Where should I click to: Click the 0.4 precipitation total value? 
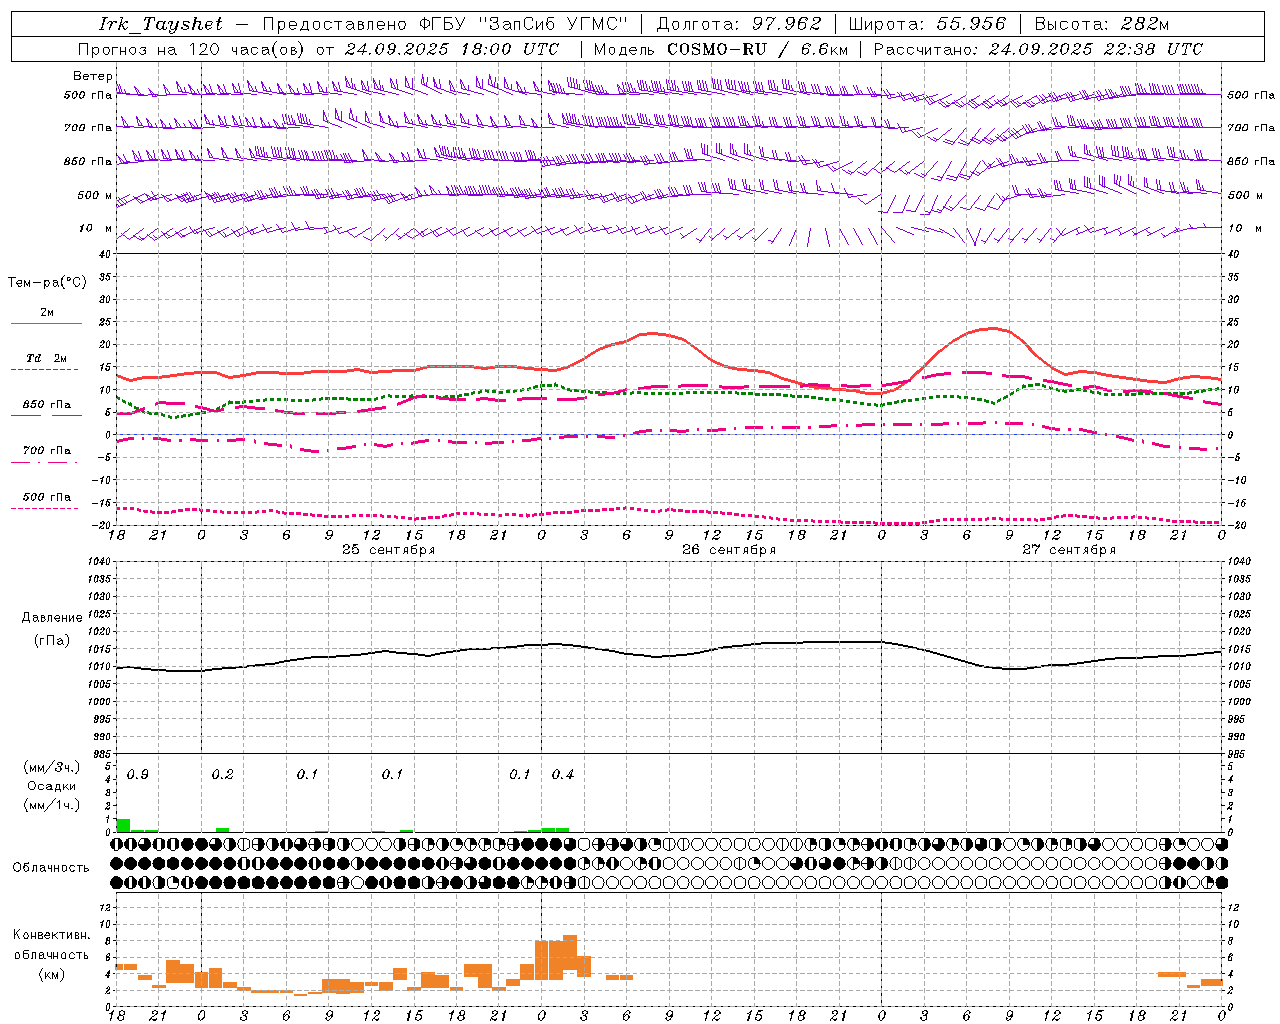point(563,774)
